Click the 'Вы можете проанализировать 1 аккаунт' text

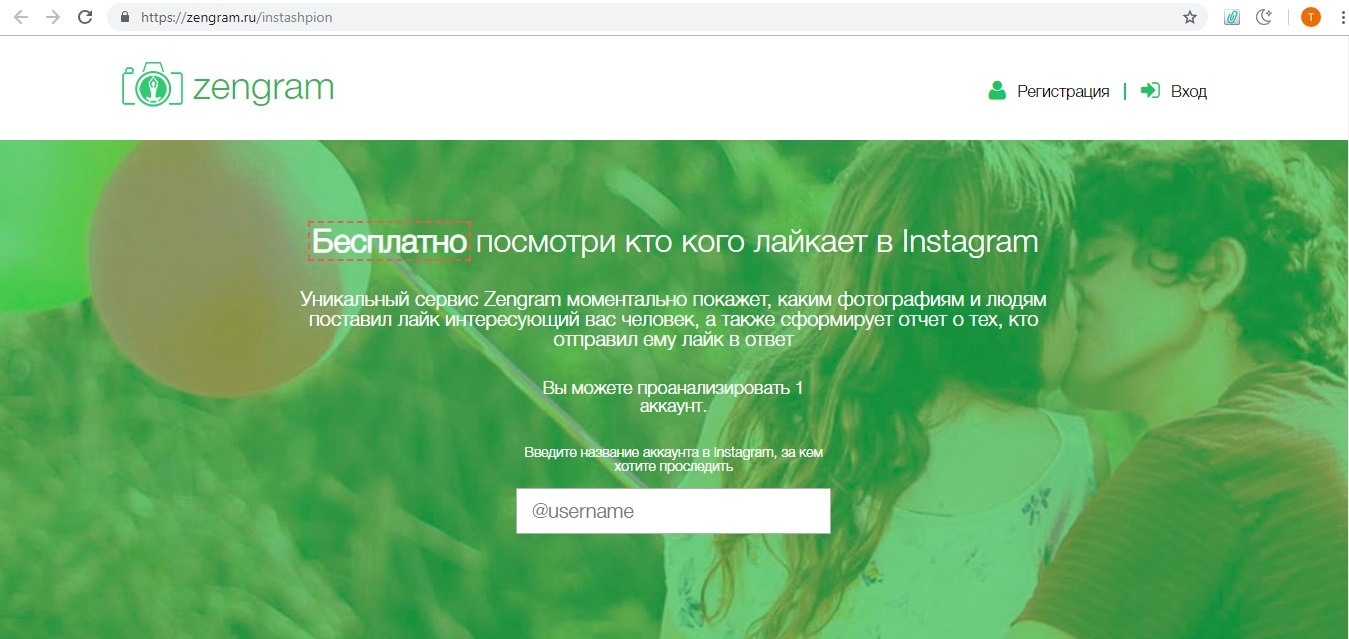673,397
